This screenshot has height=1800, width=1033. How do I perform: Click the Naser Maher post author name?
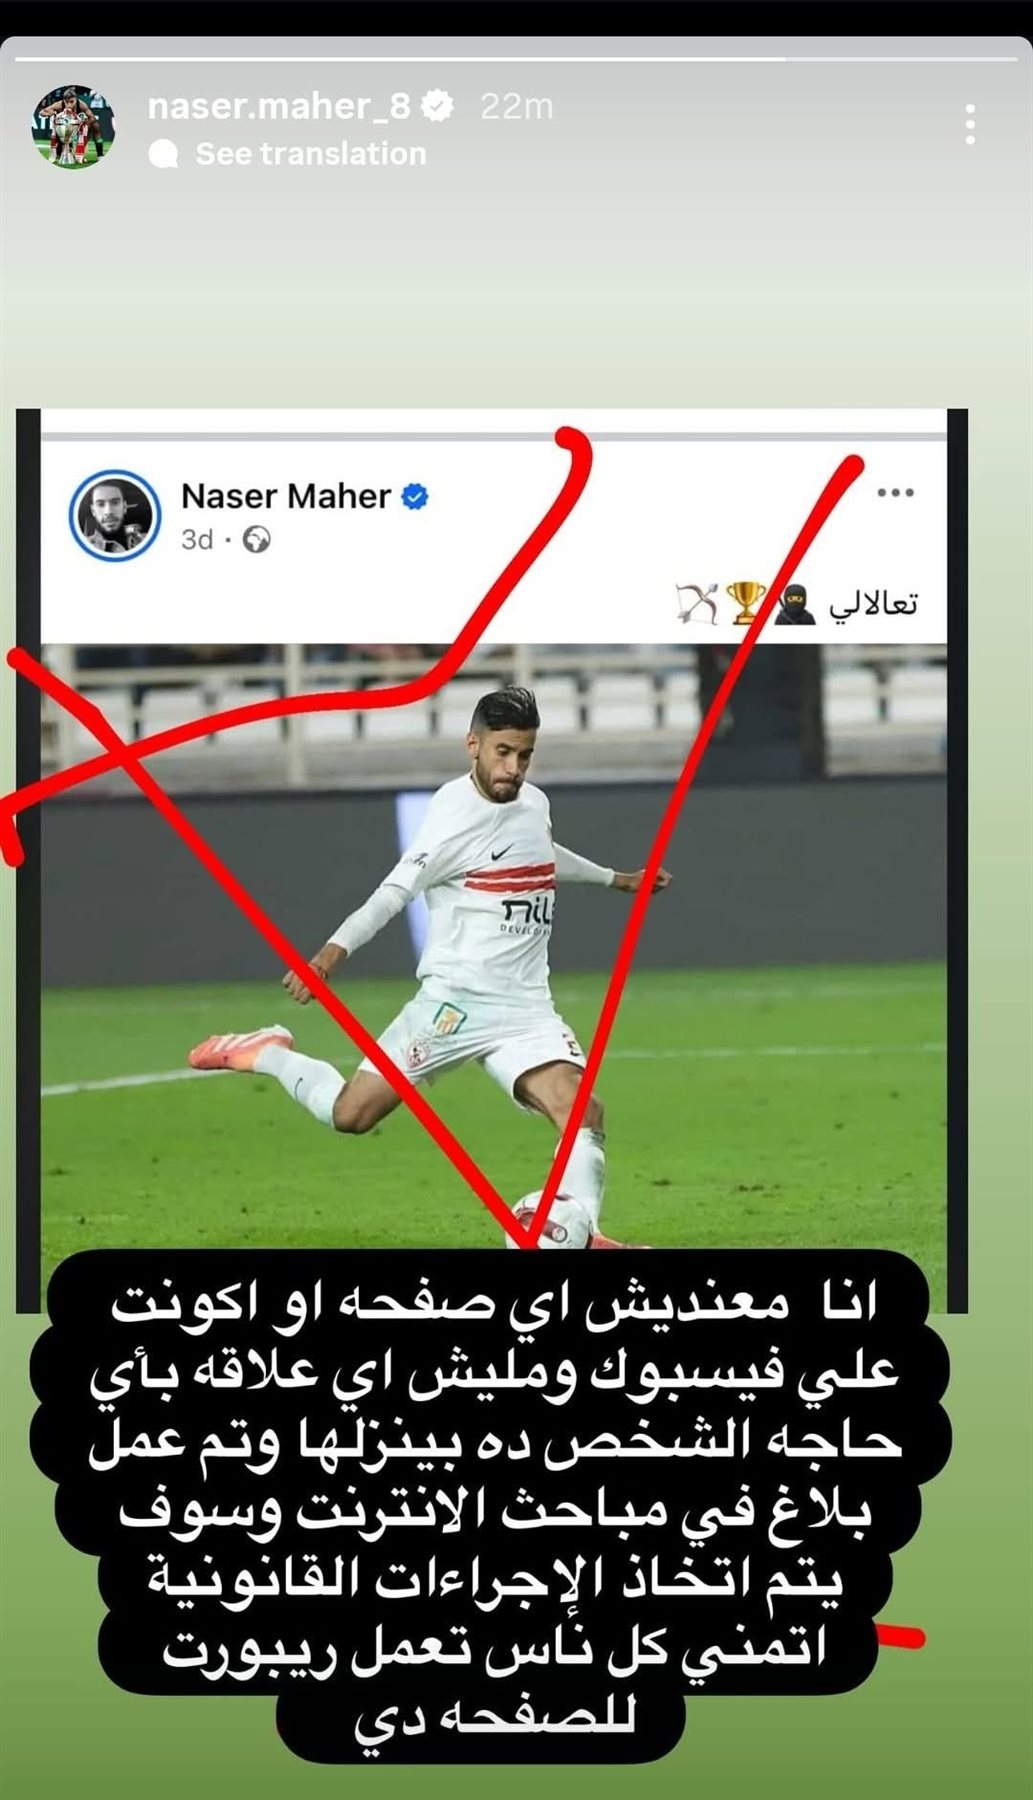click(285, 496)
